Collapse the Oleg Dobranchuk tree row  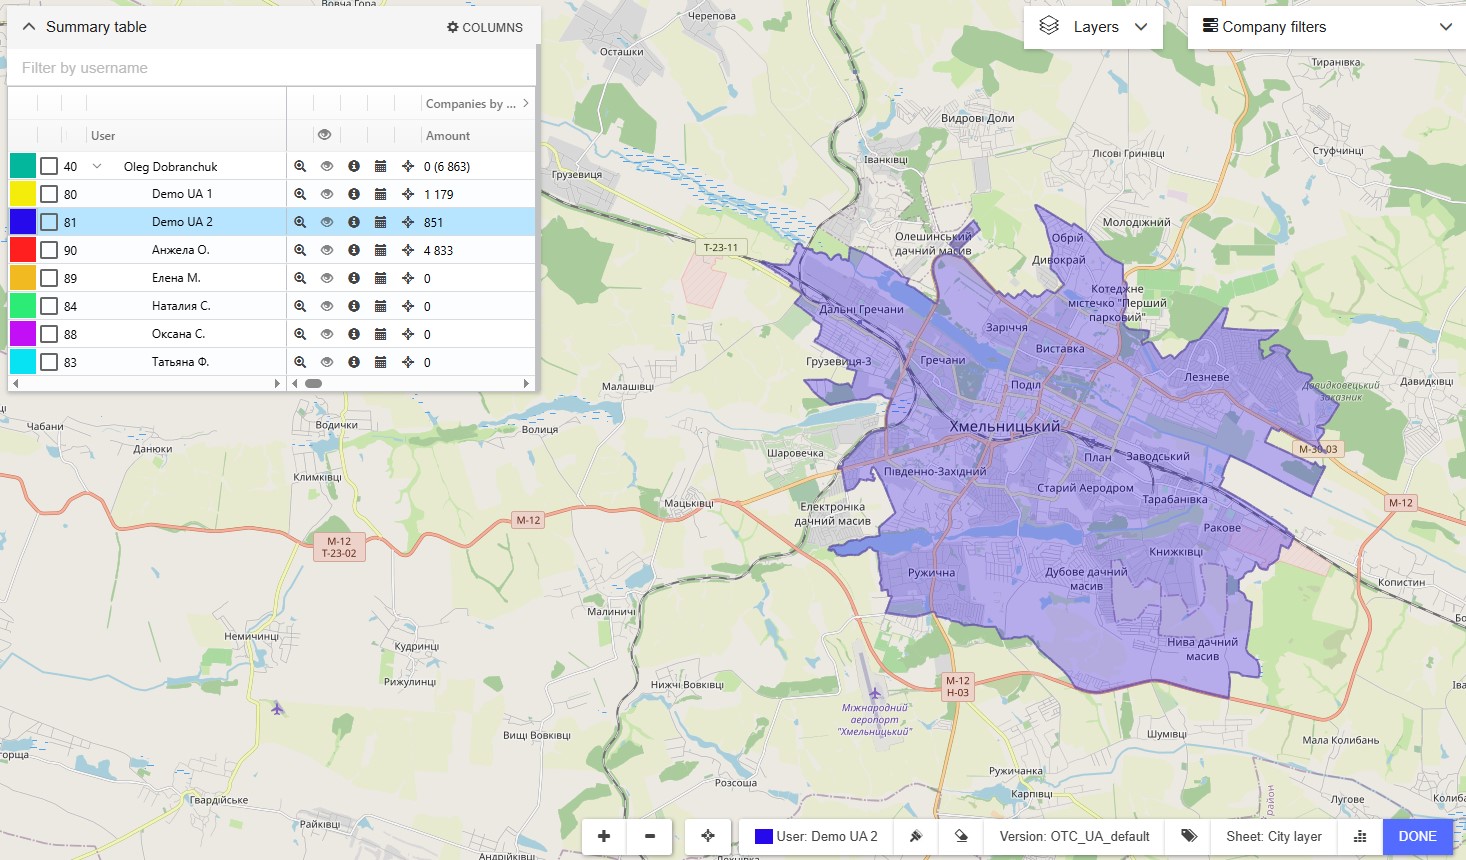tap(97, 166)
